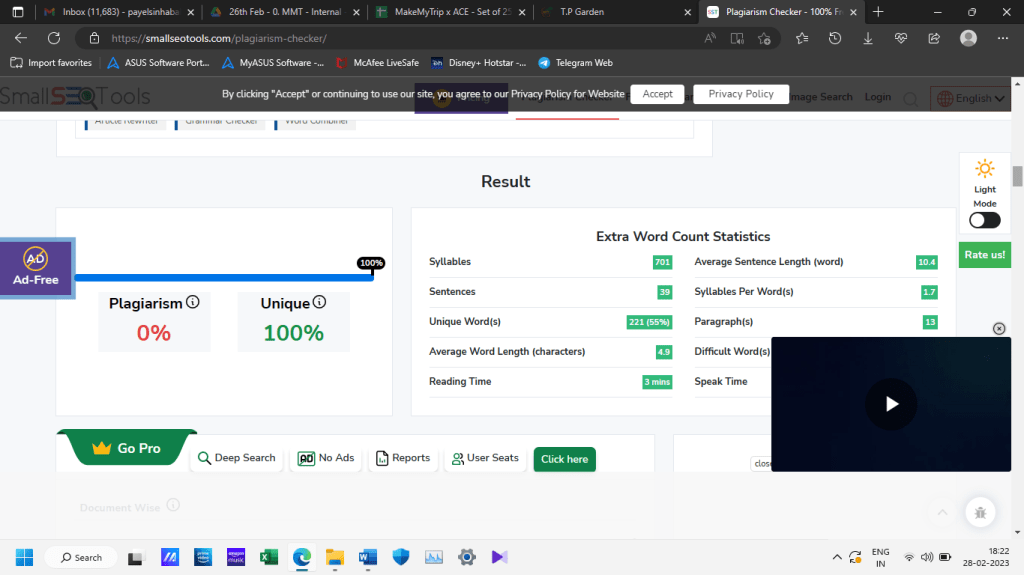The image size is (1024, 575).
Task: Toggle the Light Mode switch
Action: point(984,220)
